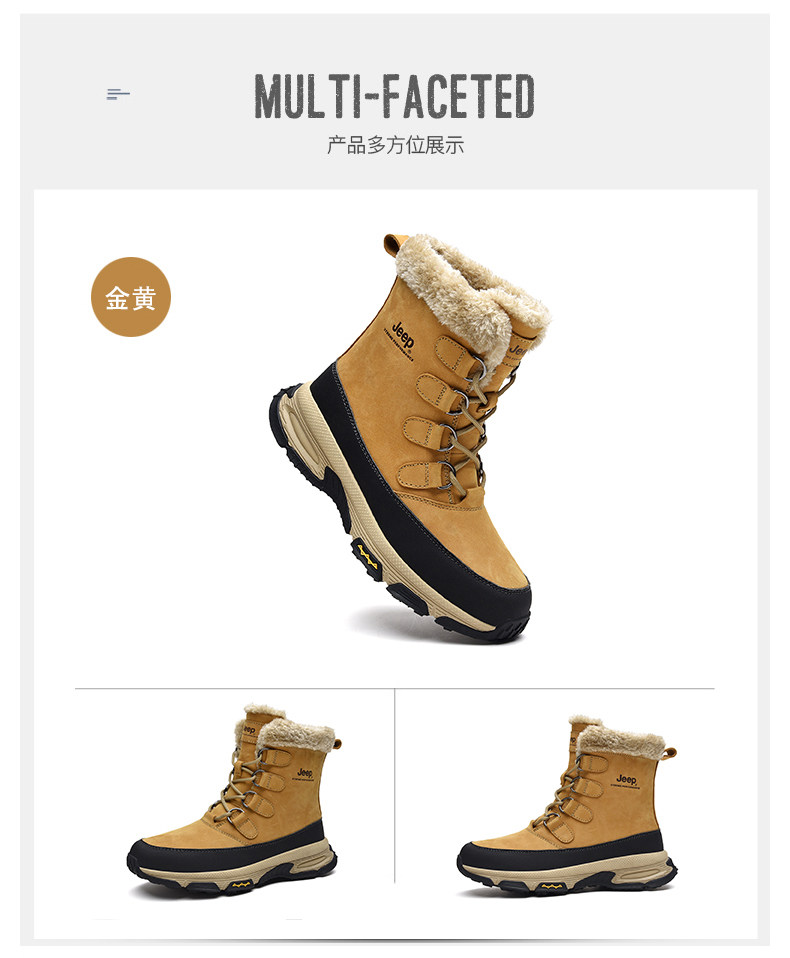Click the Jeep logo on the bottom-right boot
The width and height of the screenshot is (790, 958).
626,780
